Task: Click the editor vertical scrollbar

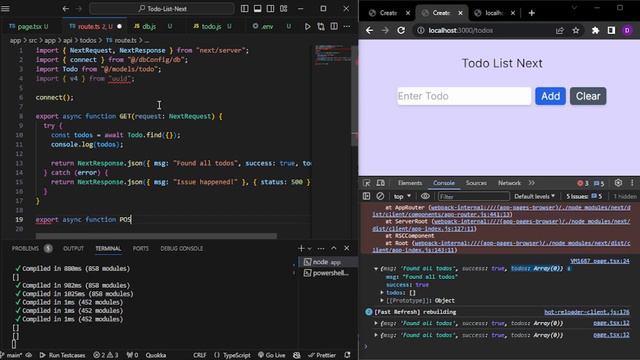Action: pos(354,96)
